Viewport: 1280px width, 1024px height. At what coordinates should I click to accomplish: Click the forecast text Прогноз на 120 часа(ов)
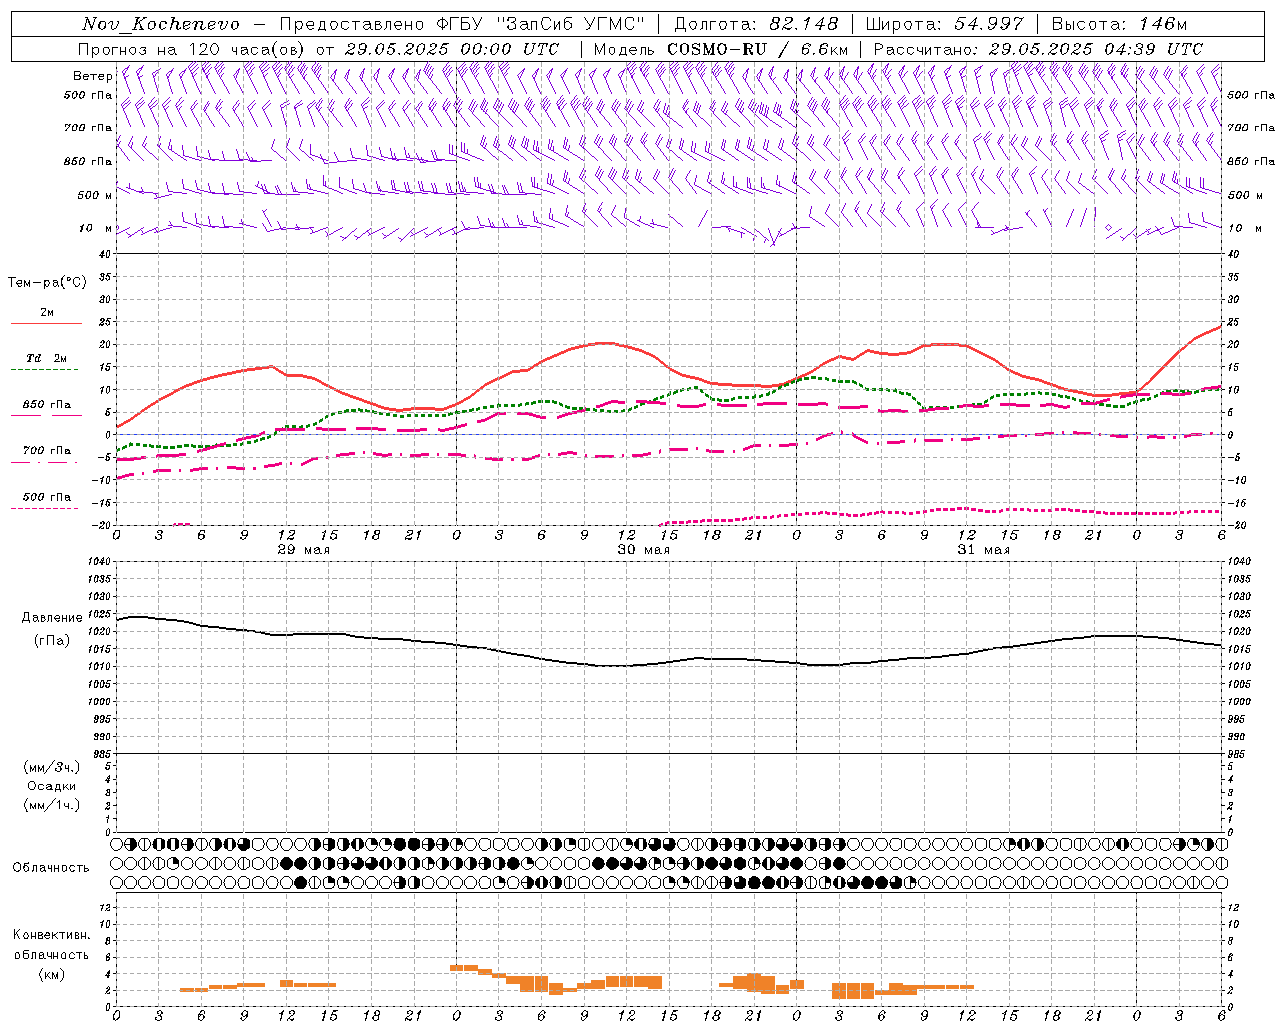pyautogui.click(x=193, y=49)
